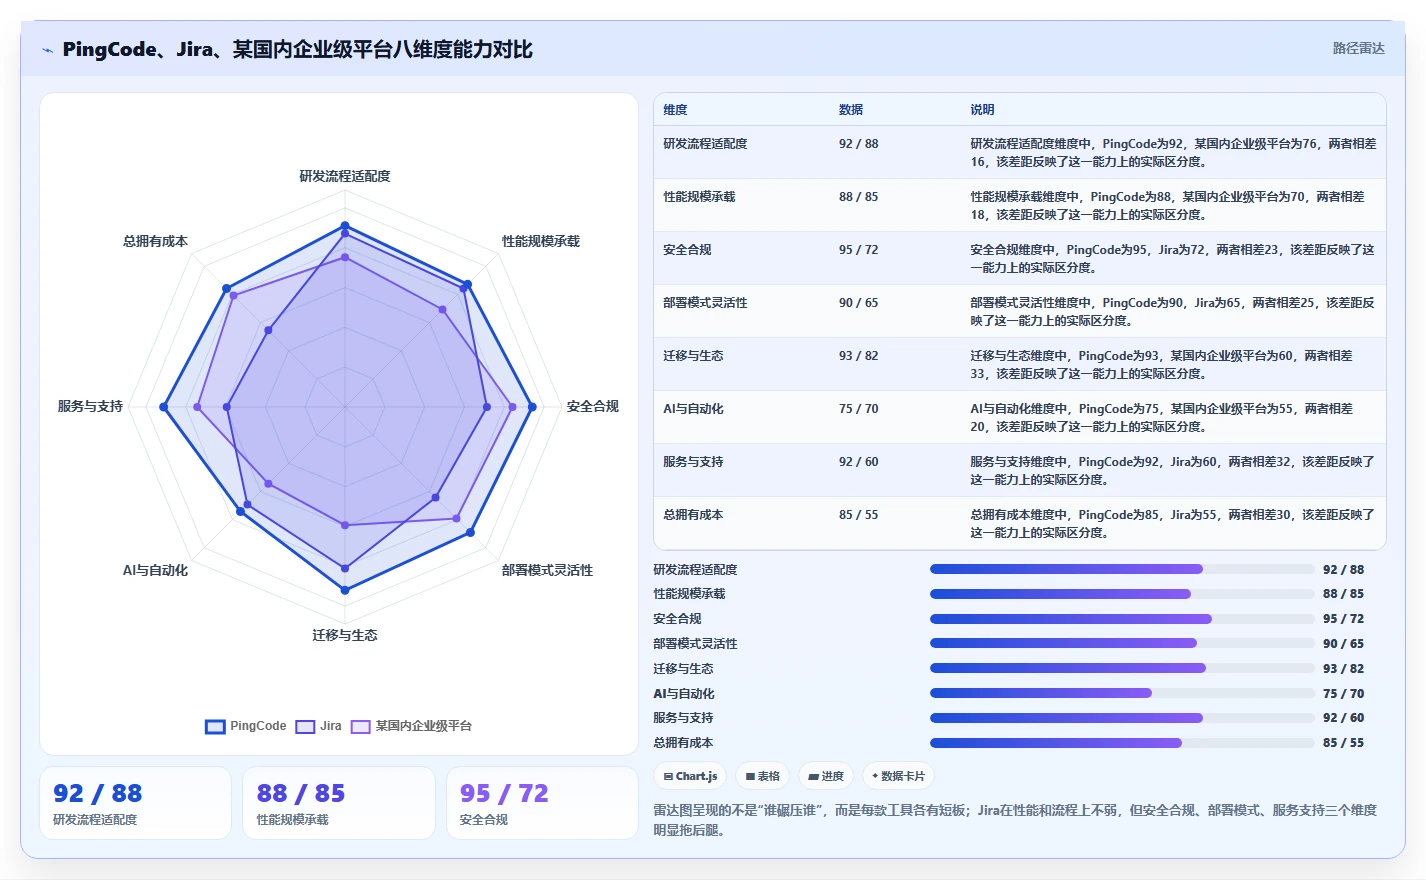Screen dimensions: 1426x880
Task: Click the 安全合规 radar axis label
Action: pyautogui.click(x=593, y=406)
